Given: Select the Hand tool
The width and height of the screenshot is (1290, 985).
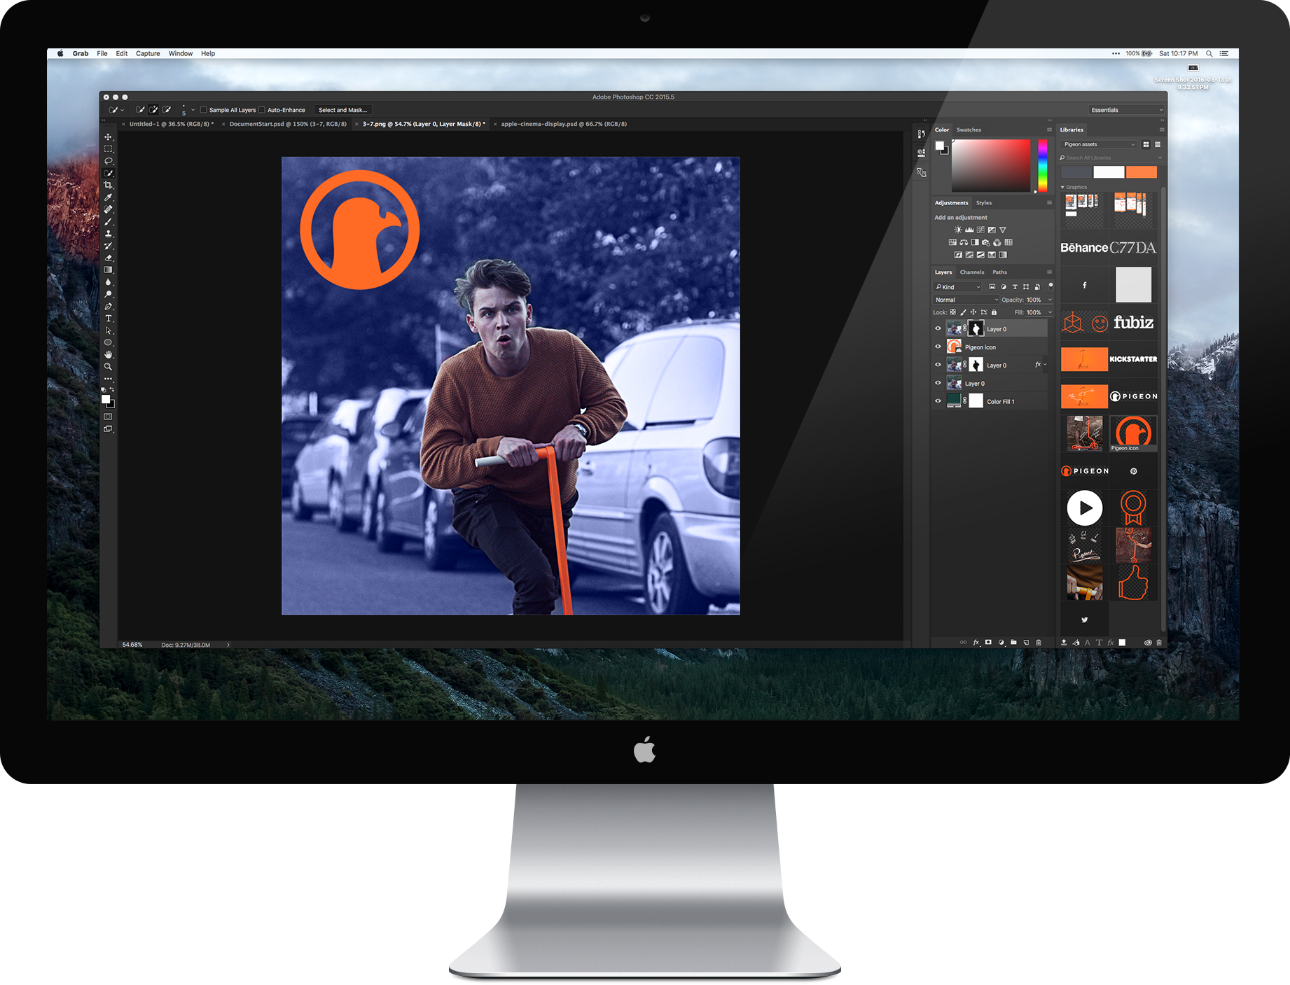Looking at the screenshot, I should click(x=108, y=354).
